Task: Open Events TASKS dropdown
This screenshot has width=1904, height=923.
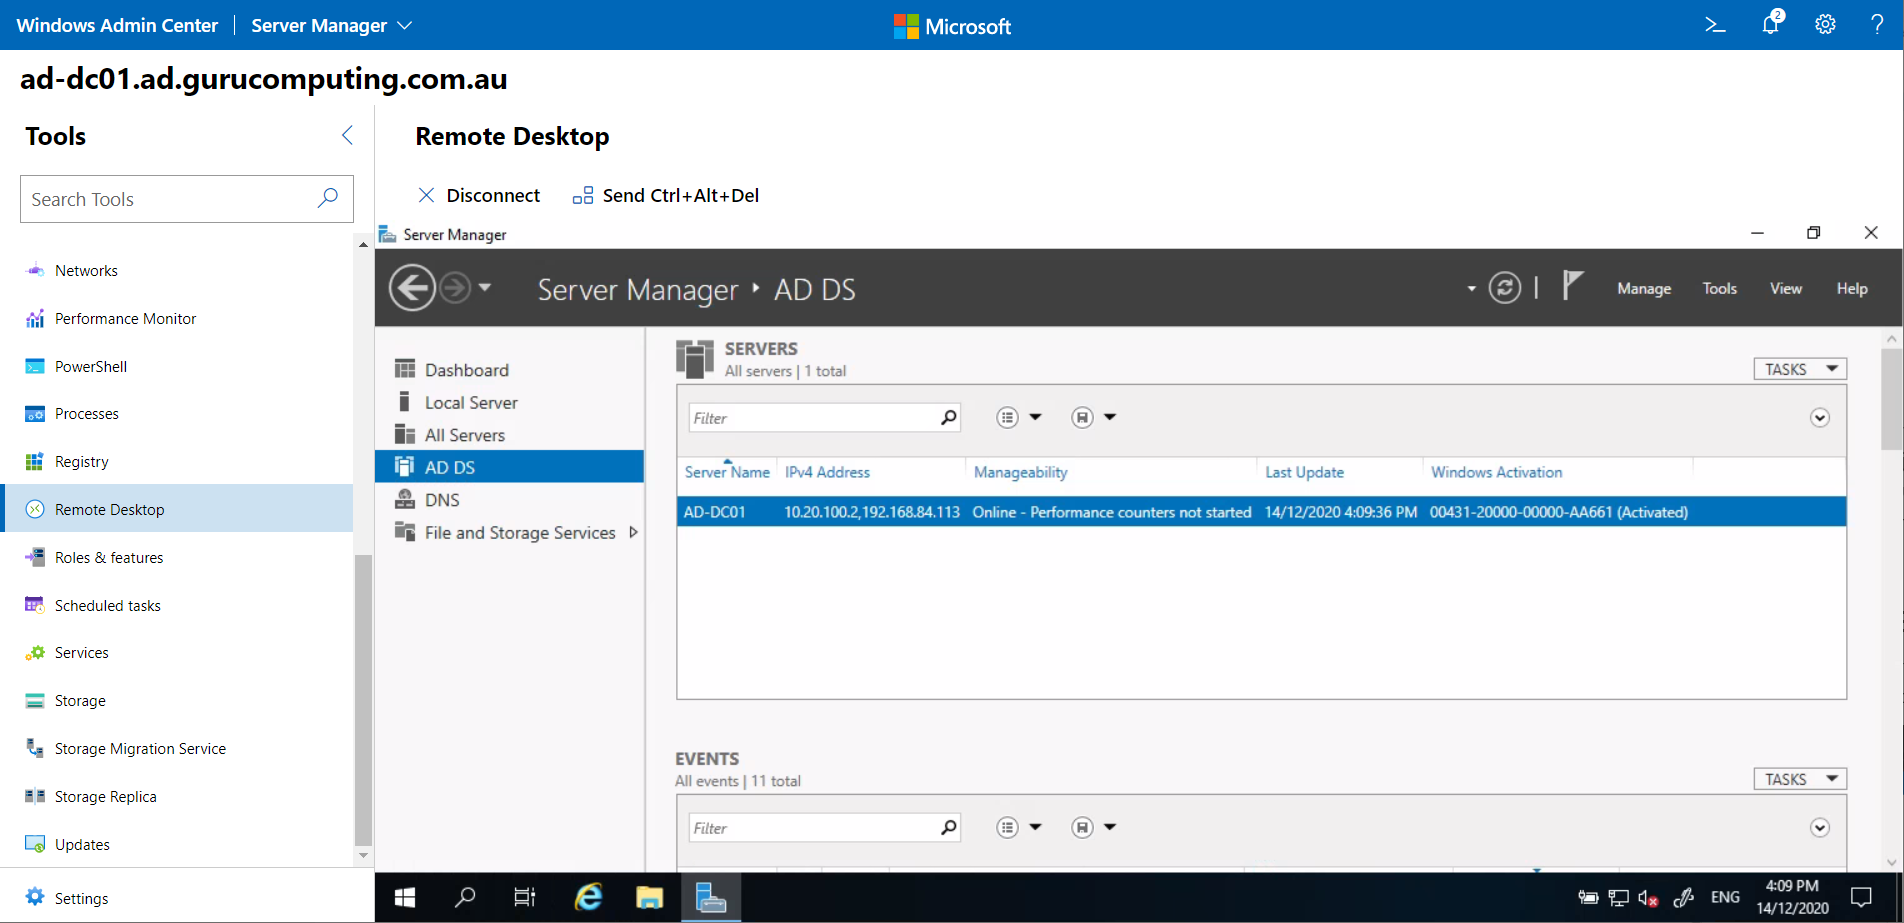Action: 1800,779
